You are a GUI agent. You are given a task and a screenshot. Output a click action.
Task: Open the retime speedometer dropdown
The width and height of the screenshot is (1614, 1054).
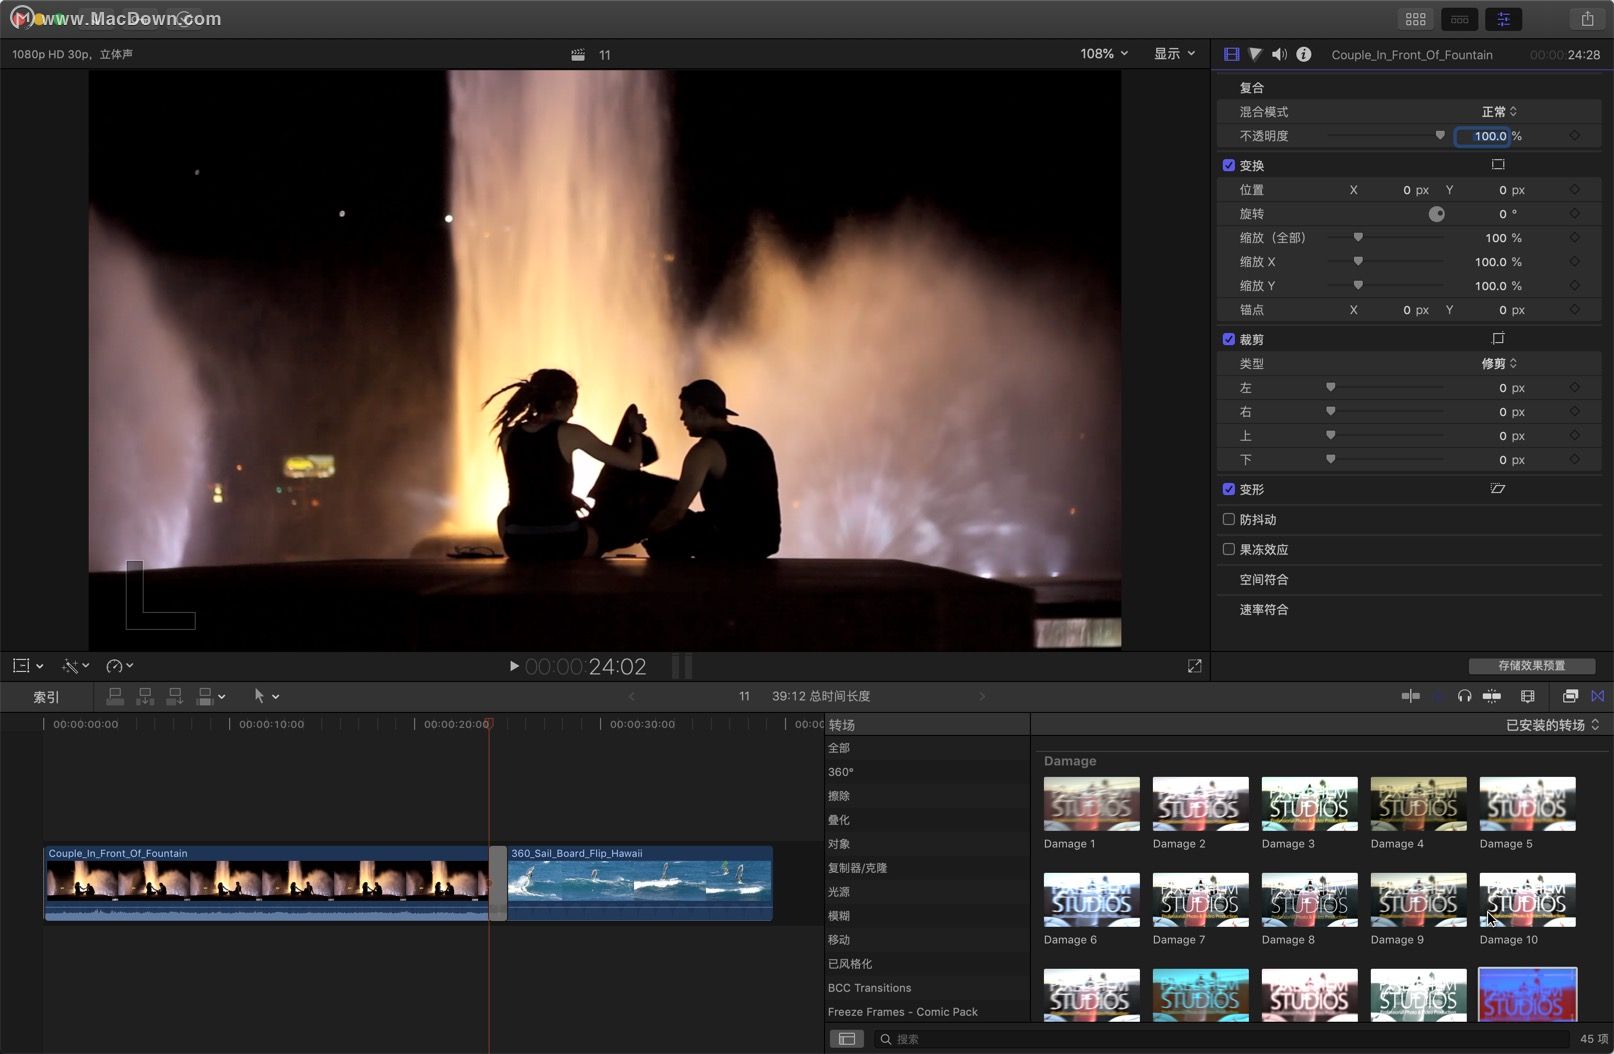pos(119,666)
